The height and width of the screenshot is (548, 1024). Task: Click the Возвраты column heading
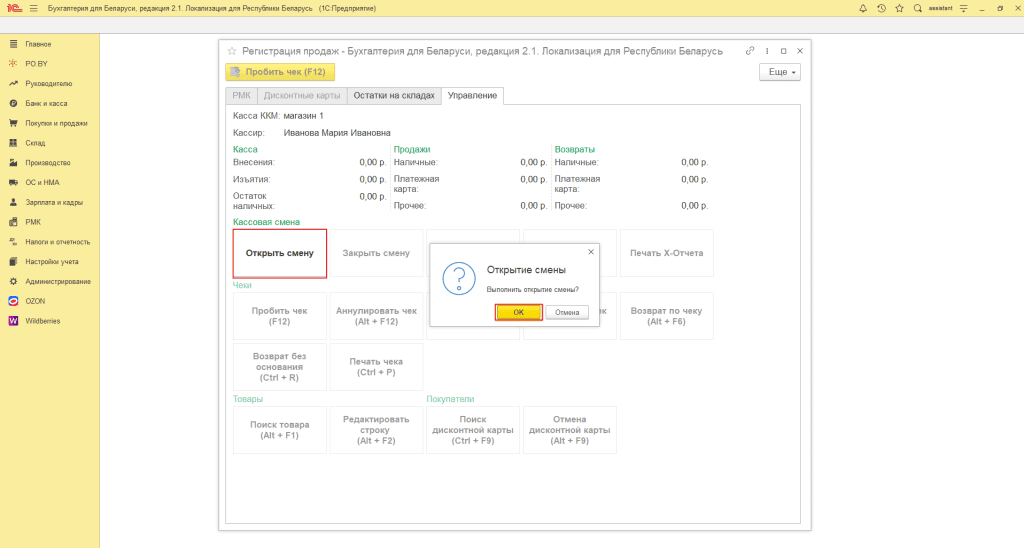coord(575,150)
